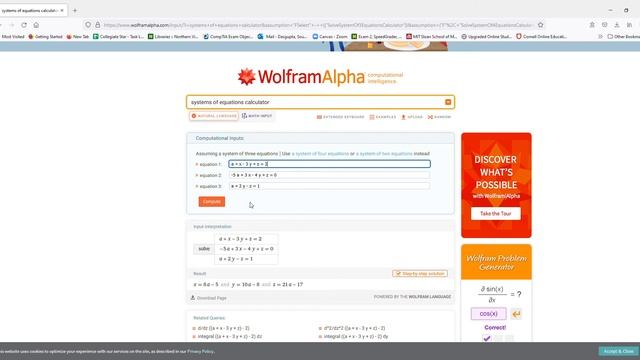The image size is (640, 360).
Task: Open the Downloads toolbar icon
Action: (617, 25)
